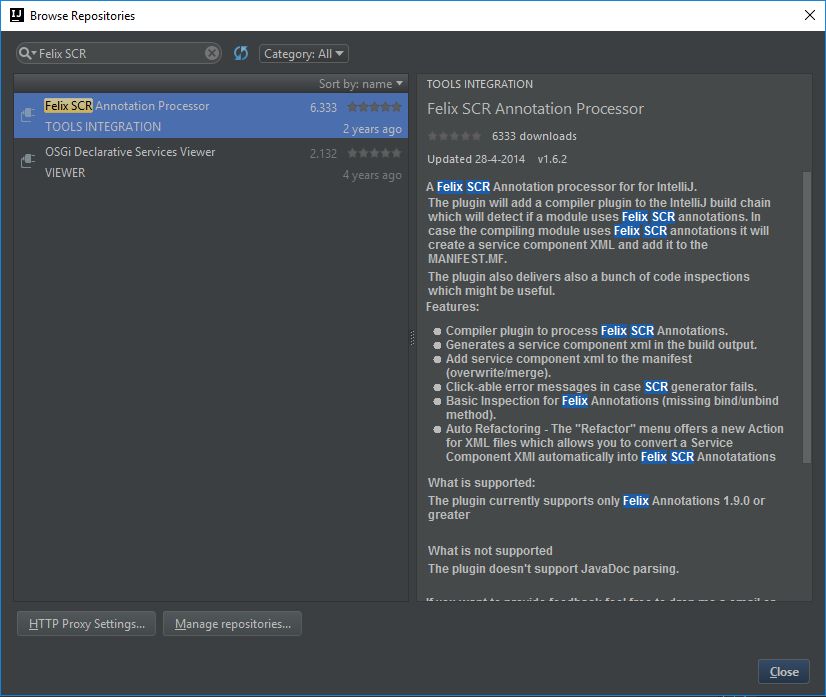Viewport: 826px width, 697px height.
Task: Close the Browse Repositories window
Action: [x=810, y=15]
